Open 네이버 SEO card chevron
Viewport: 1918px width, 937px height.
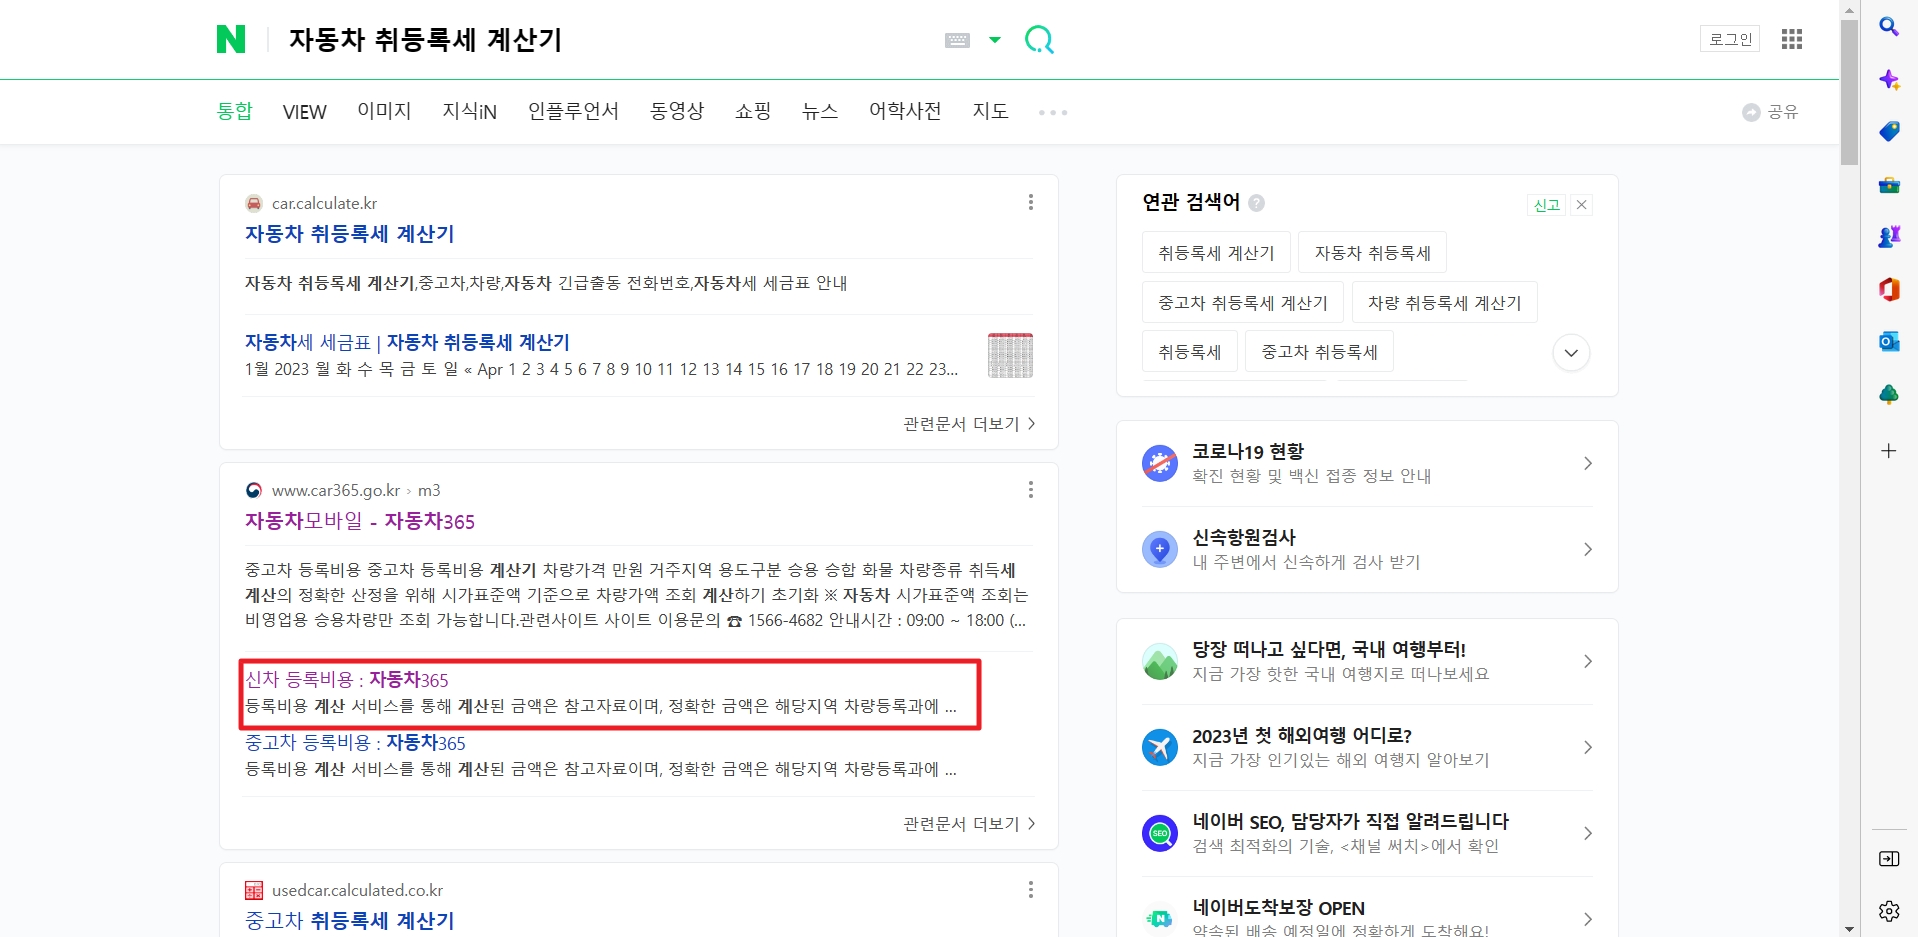coord(1588,833)
